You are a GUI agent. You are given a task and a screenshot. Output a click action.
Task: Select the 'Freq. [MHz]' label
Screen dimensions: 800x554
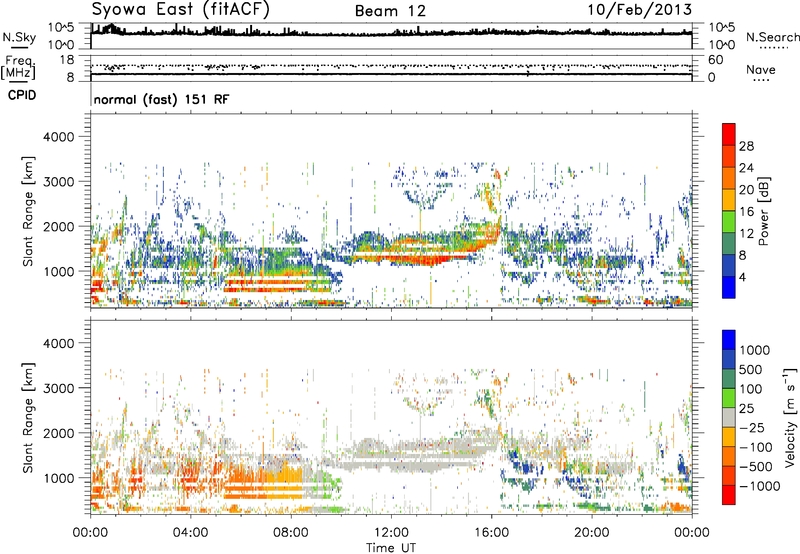pyautogui.click(x=18, y=68)
